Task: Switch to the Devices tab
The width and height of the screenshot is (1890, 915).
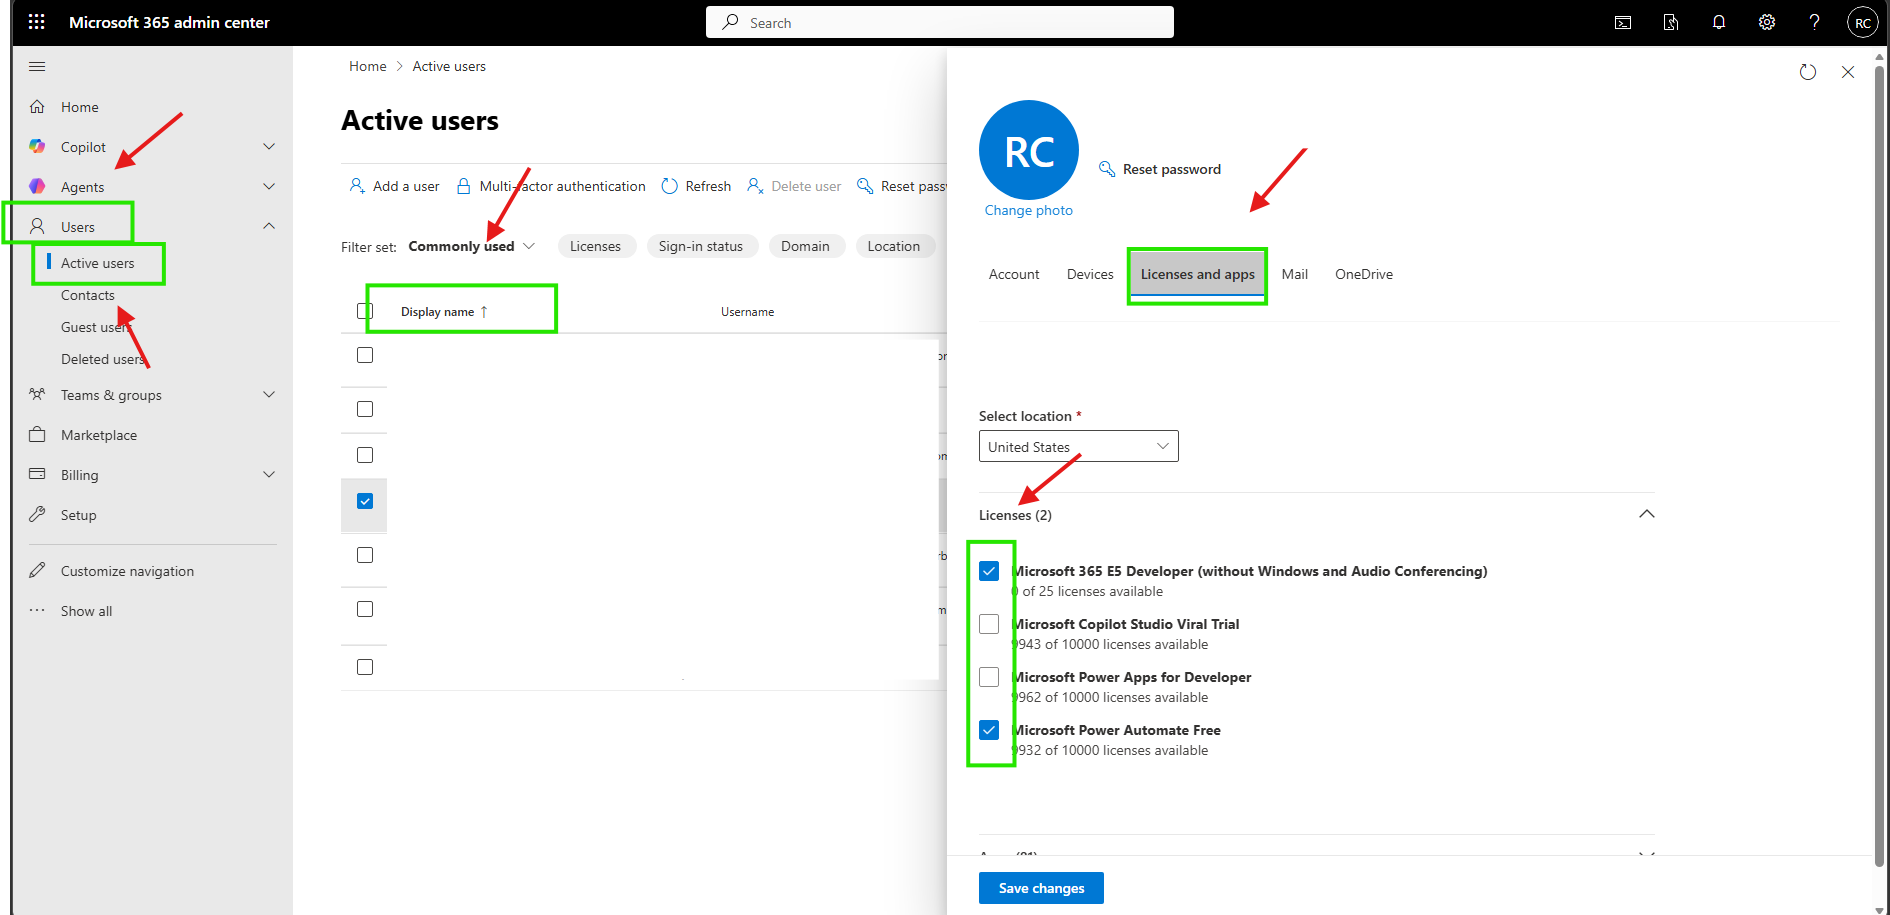Action: 1090,274
